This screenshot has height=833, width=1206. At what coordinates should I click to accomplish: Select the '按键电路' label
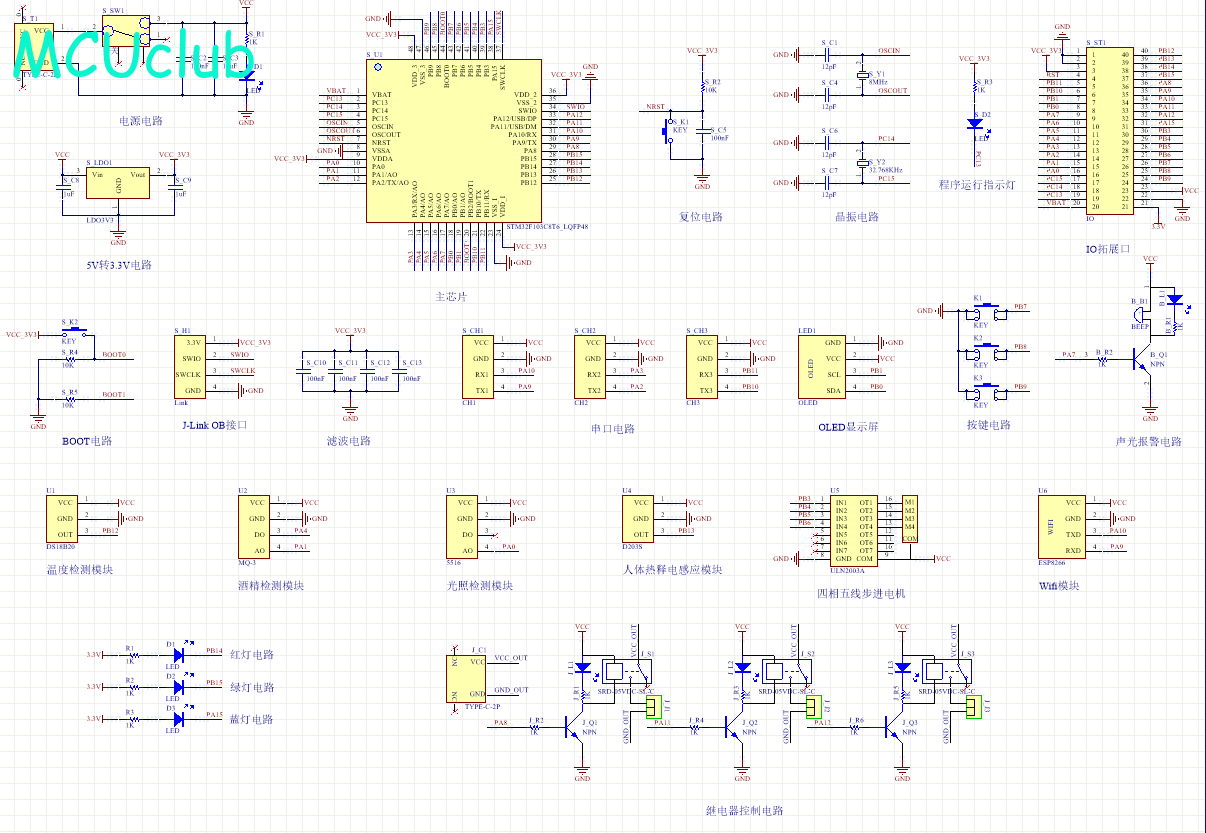coord(989,425)
